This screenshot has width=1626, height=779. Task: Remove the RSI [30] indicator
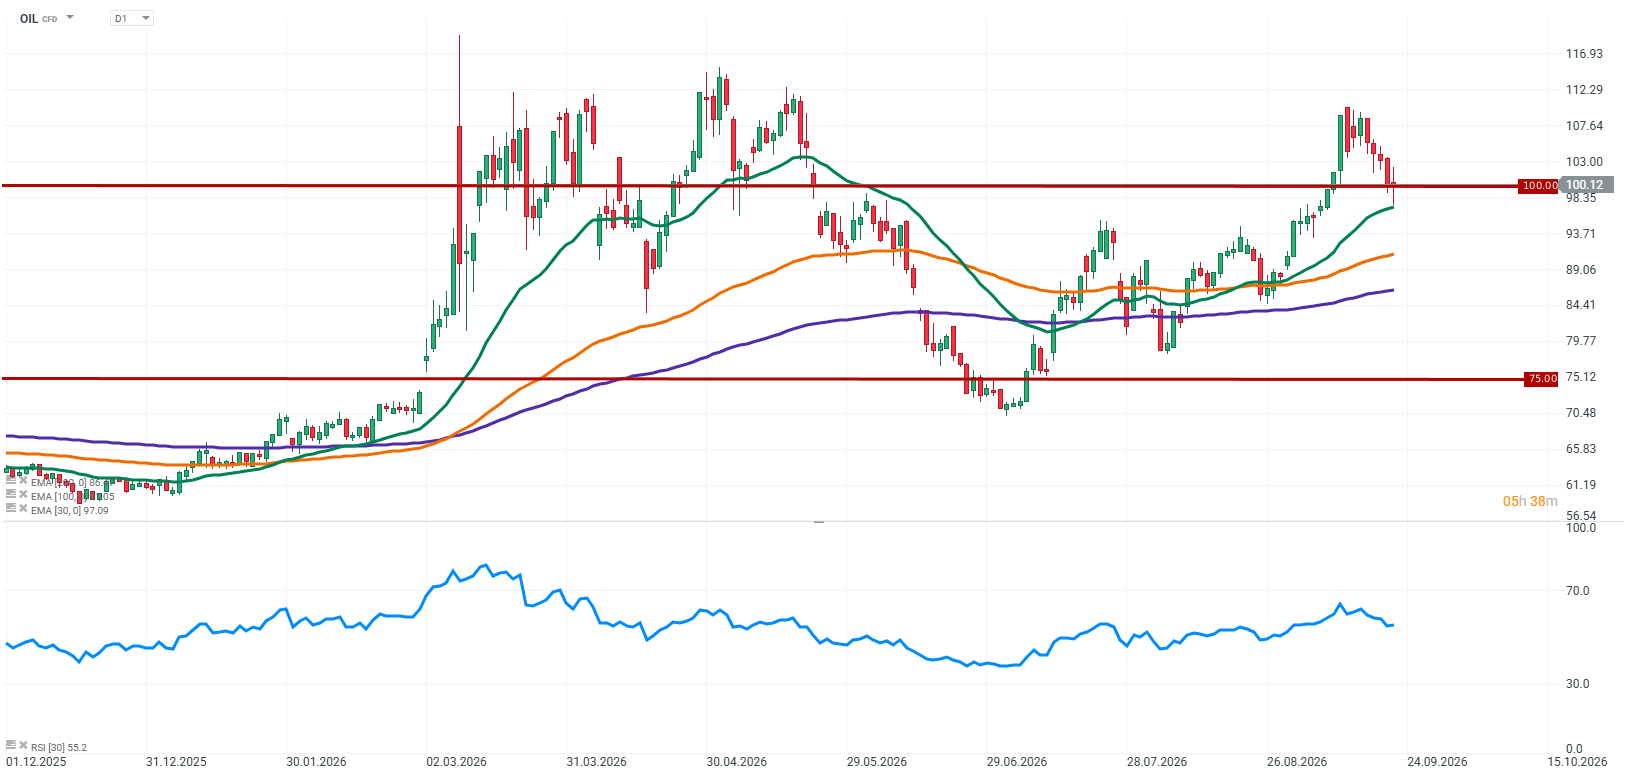coord(23,745)
